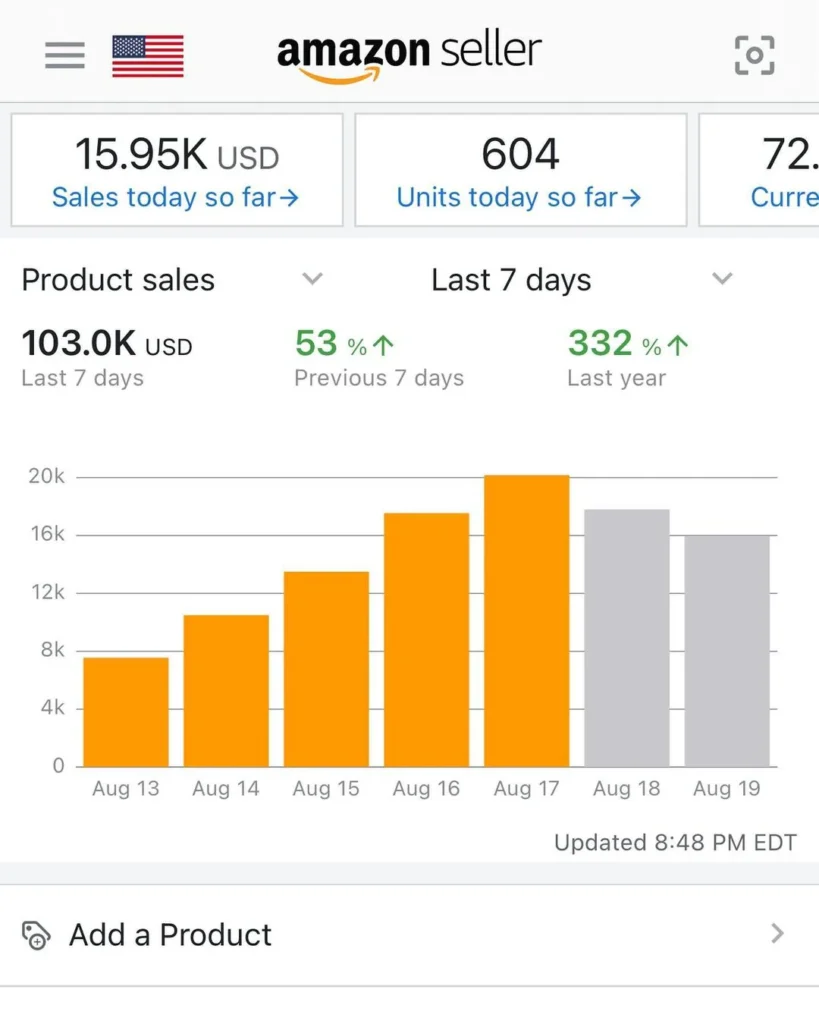Tap the Amazon Seller logo
Image resolution: width=819 pixels, height=1024 pixels.
pyautogui.click(x=409, y=55)
